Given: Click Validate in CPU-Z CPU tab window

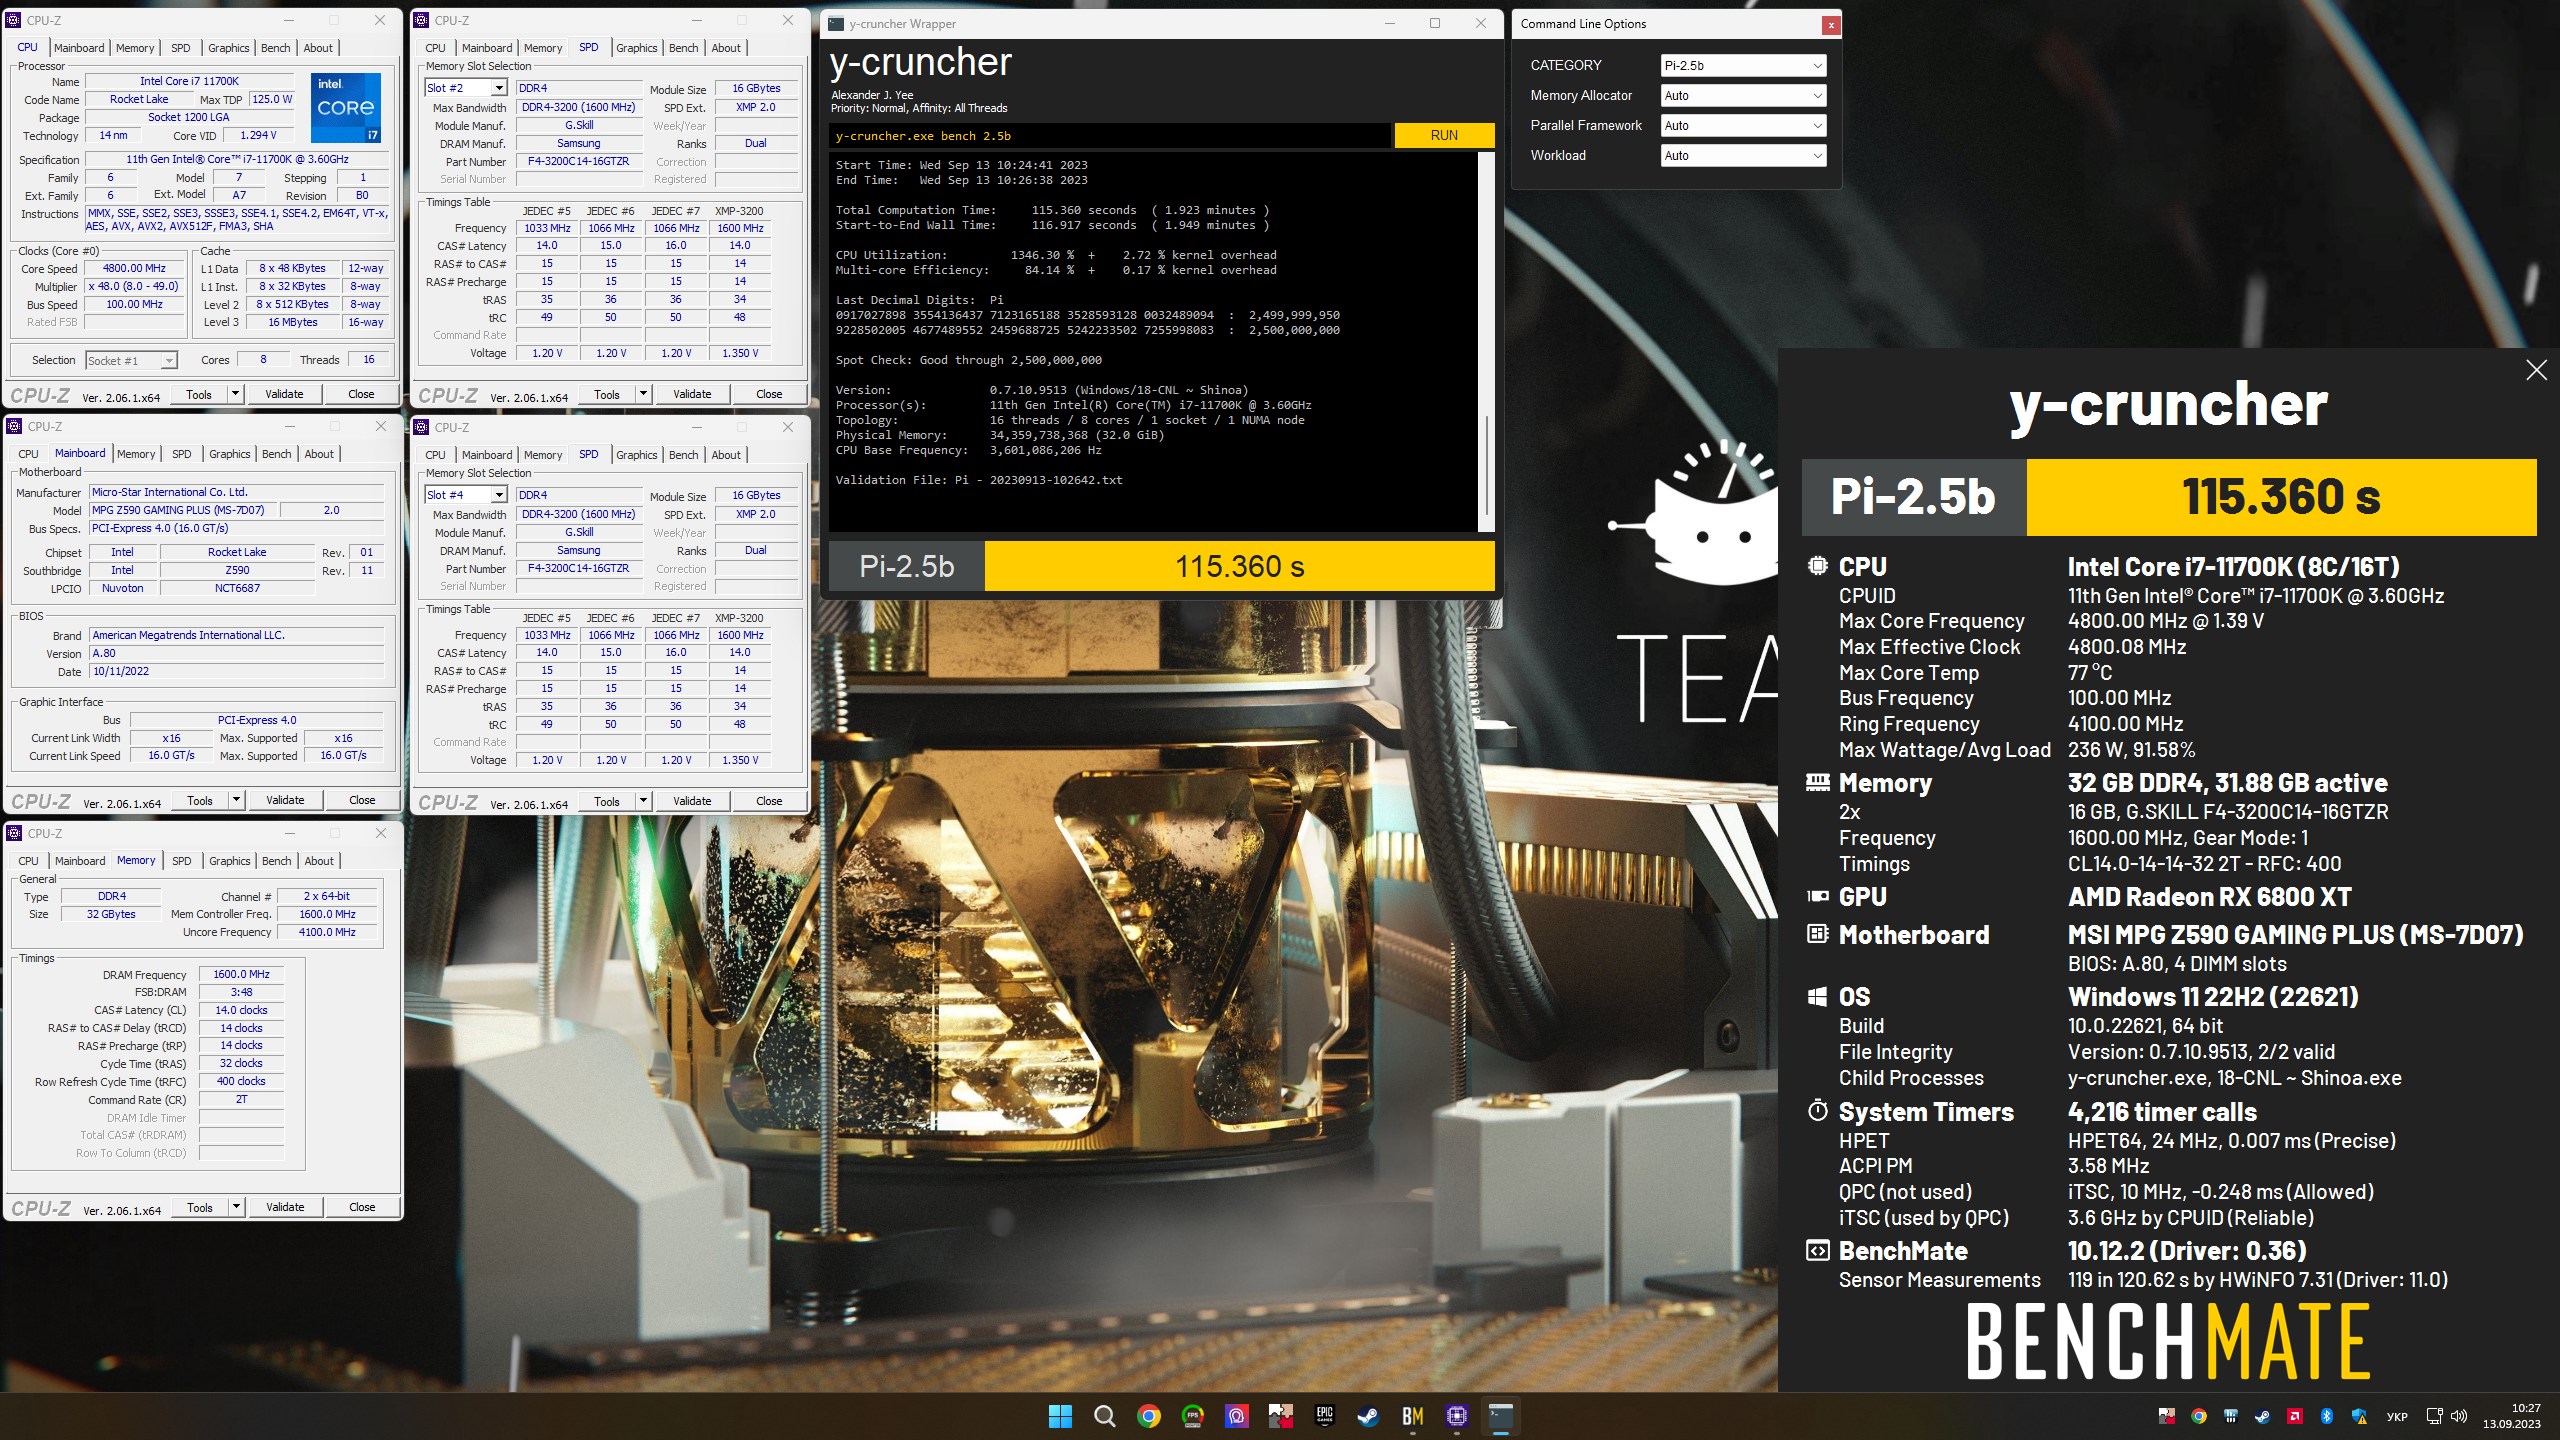Looking at the screenshot, I should [284, 394].
